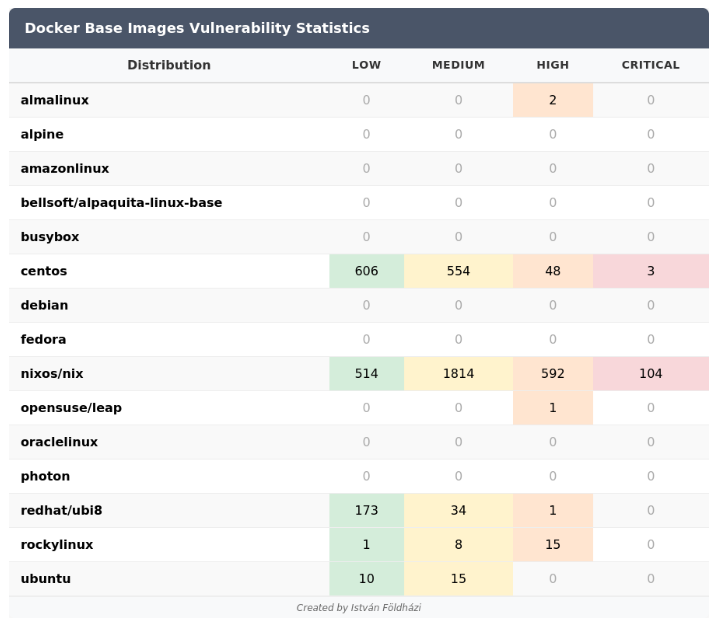Select the title Docker Base Images Vulnerability Statistics

point(197,28)
